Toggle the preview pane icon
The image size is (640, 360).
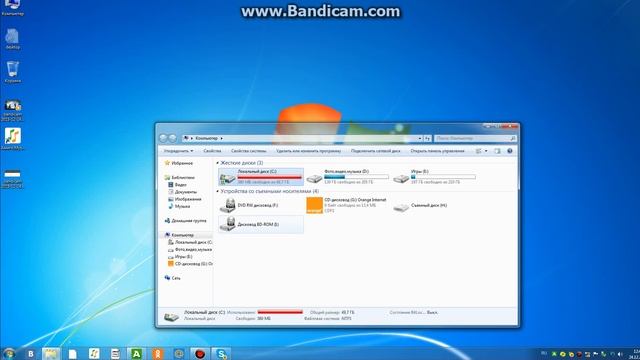point(497,151)
